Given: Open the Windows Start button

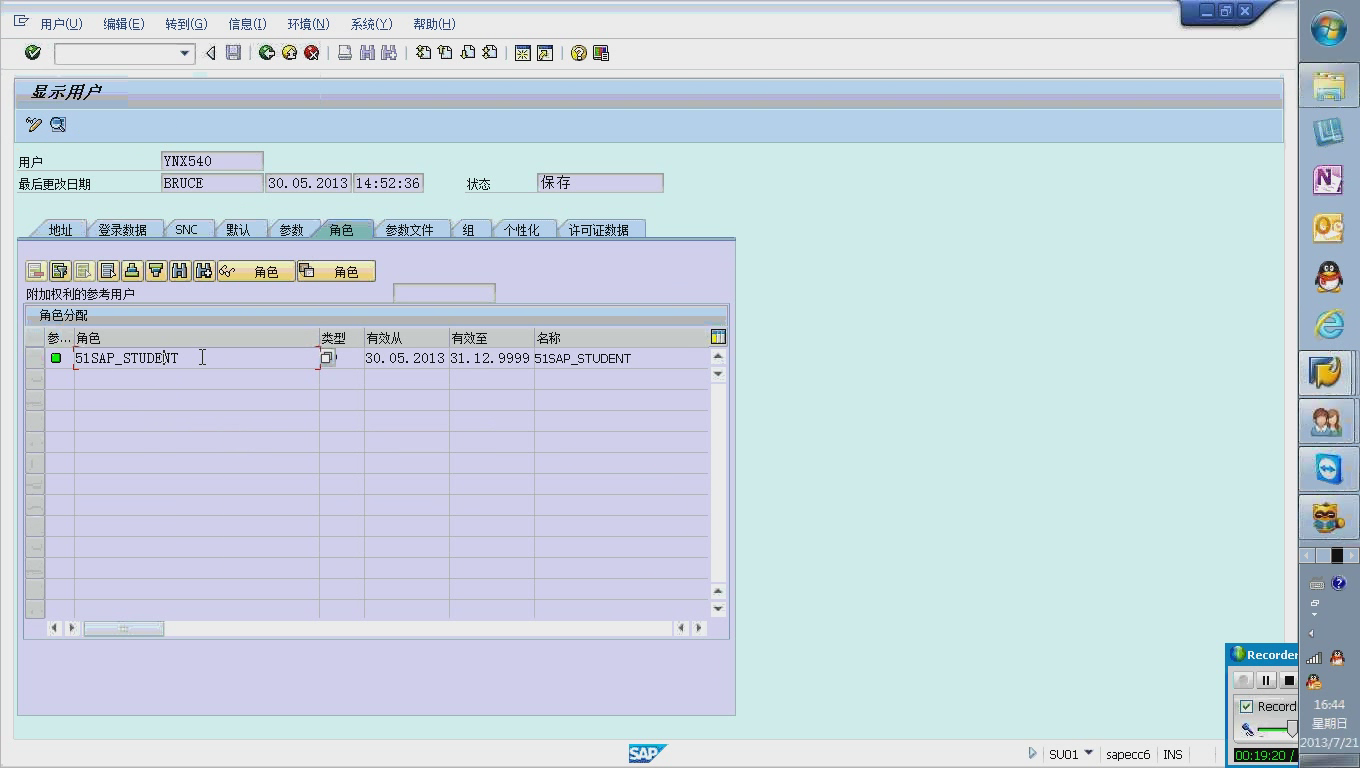Looking at the screenshot, I should pos(1328,30).
